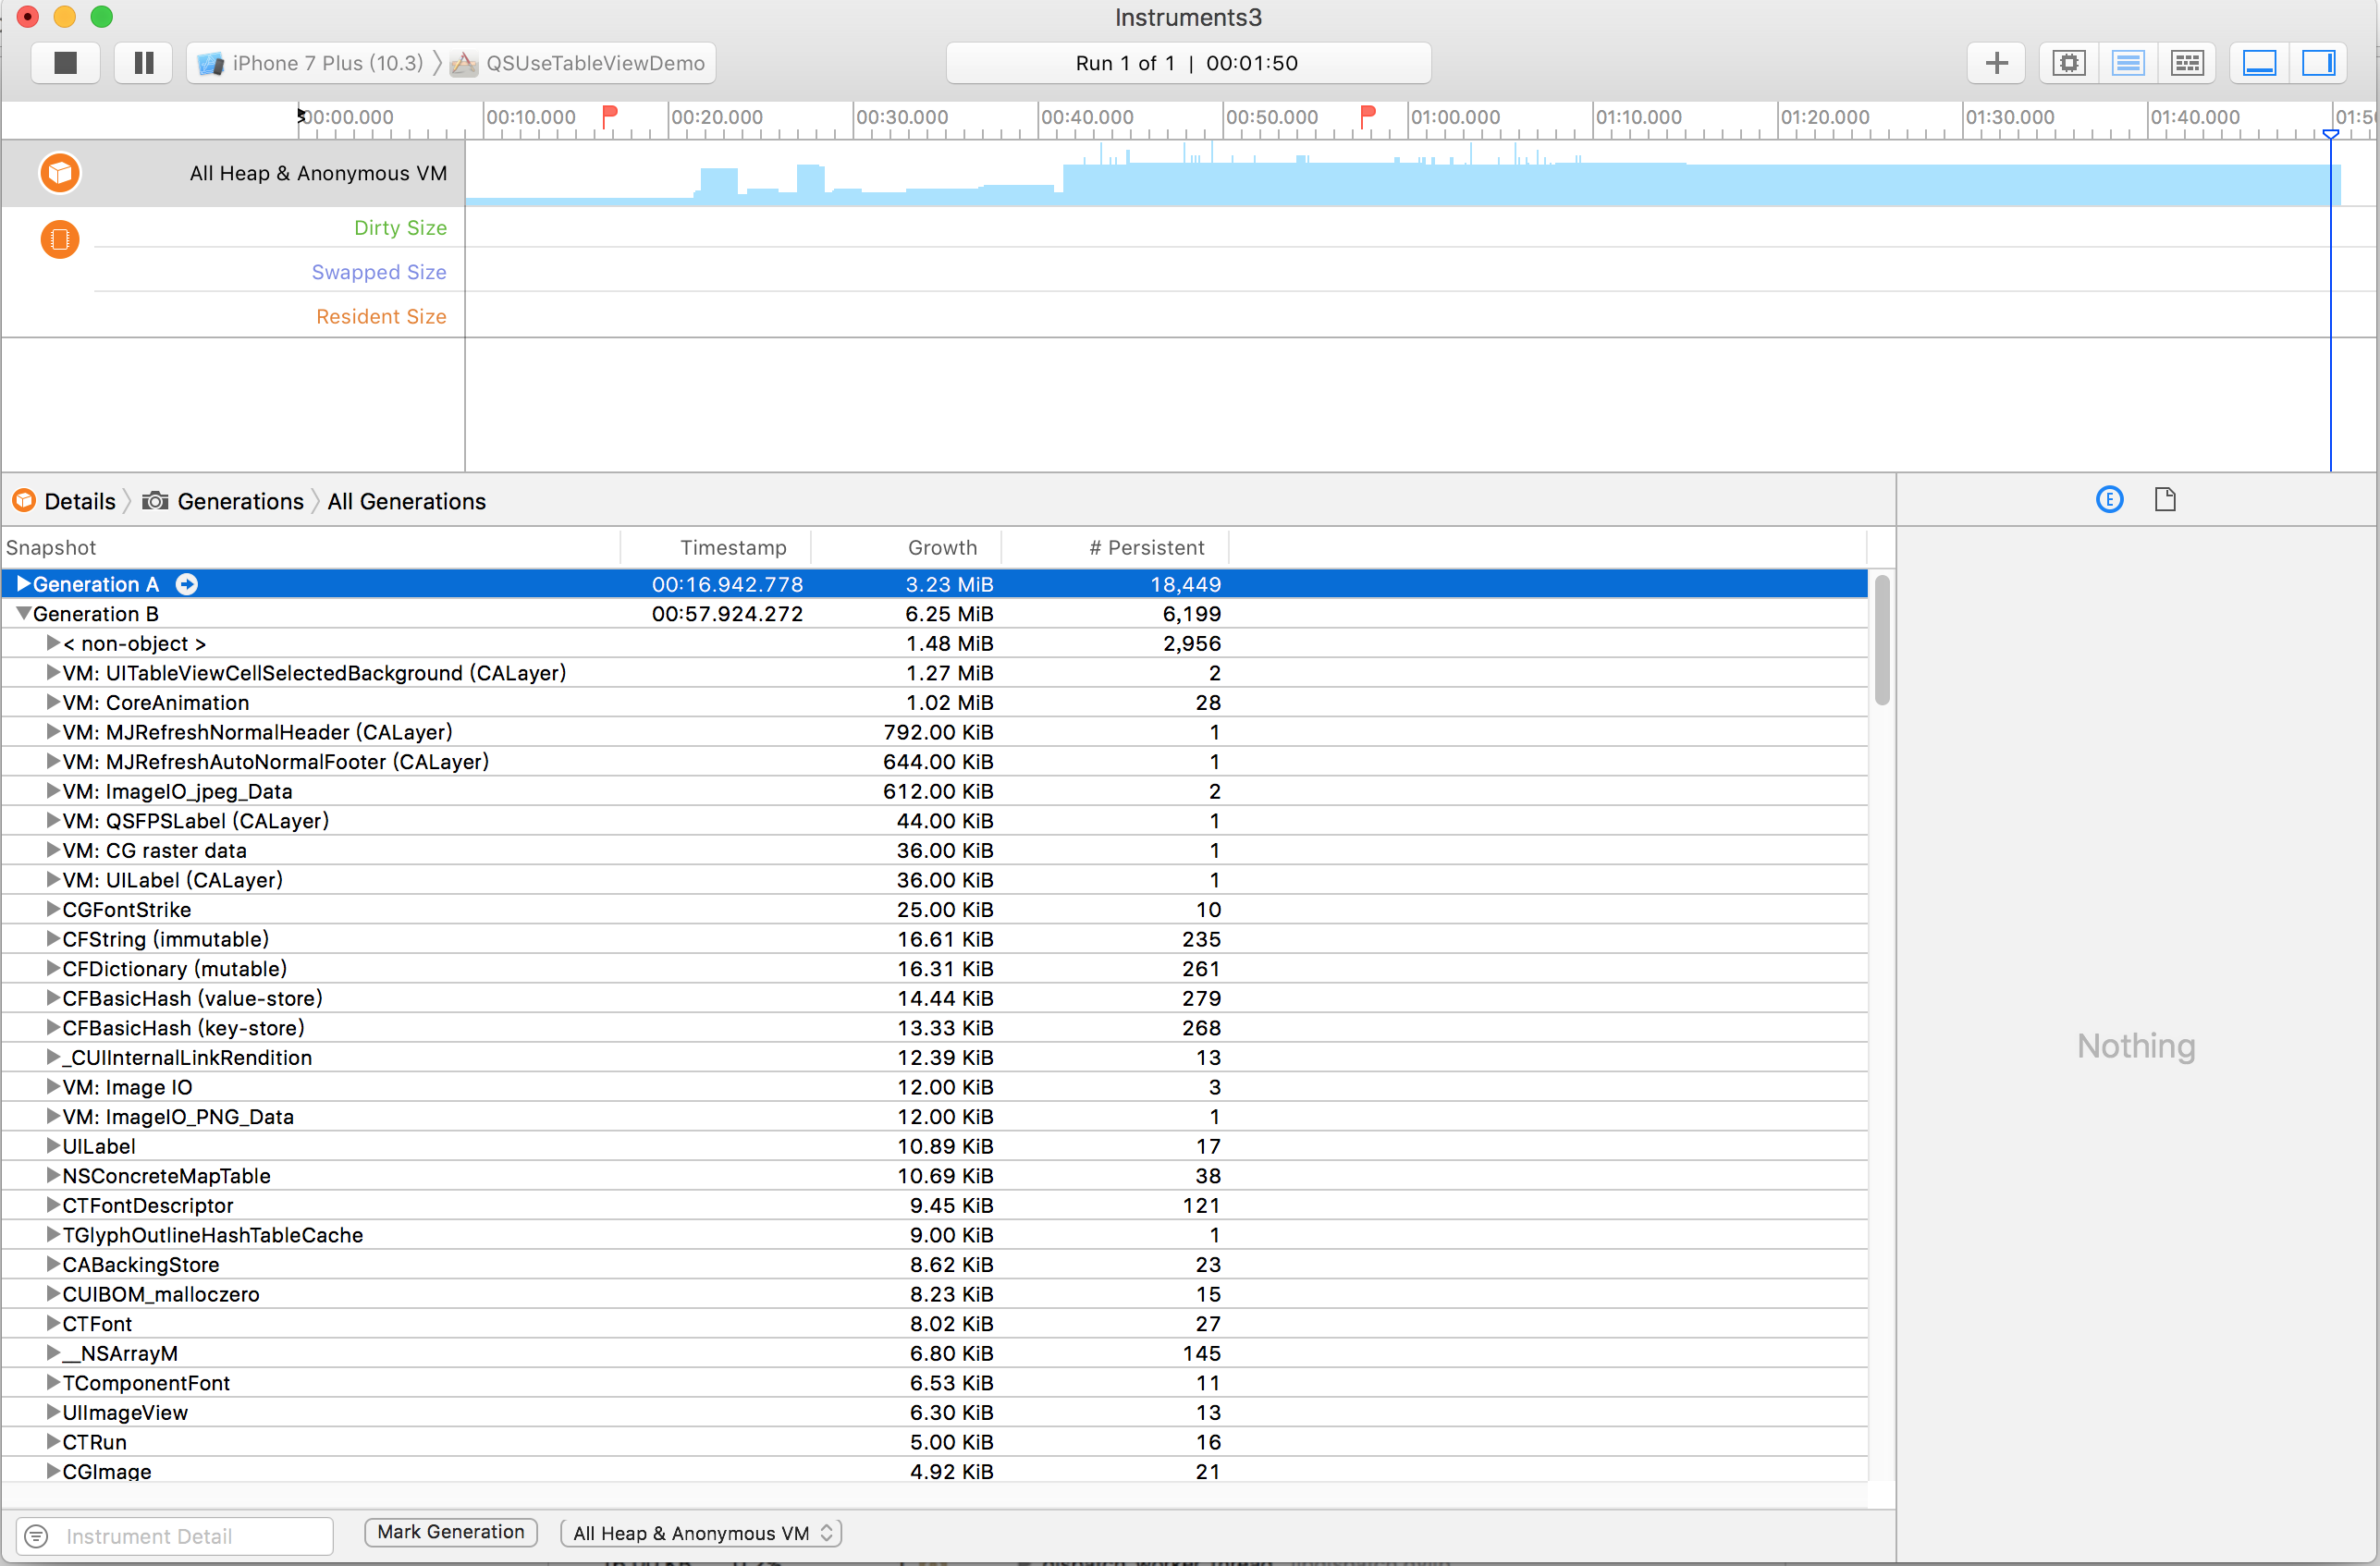Open the record settings document icon
Screen dimensions: 2380x1566
click(x=2165, y=500)
